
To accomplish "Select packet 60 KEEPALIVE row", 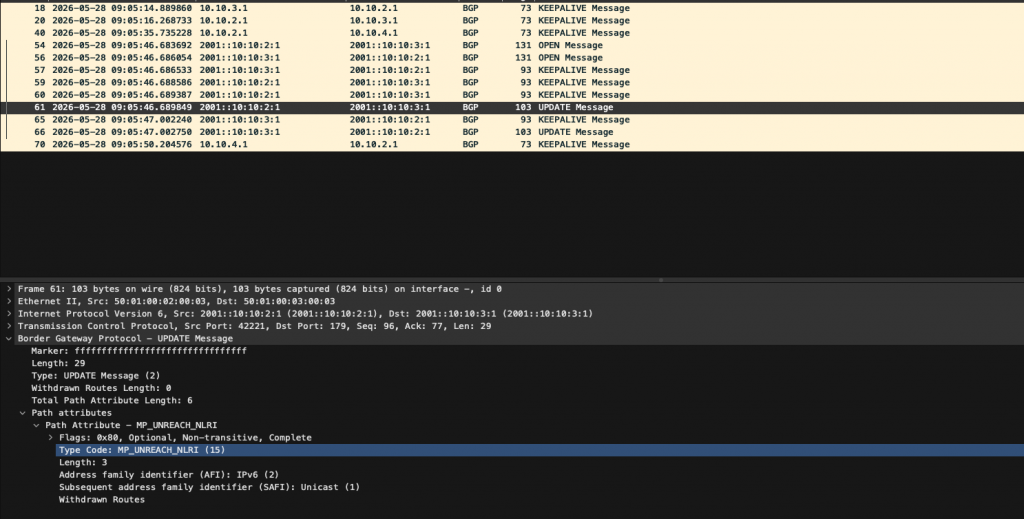I will (512, 95).
